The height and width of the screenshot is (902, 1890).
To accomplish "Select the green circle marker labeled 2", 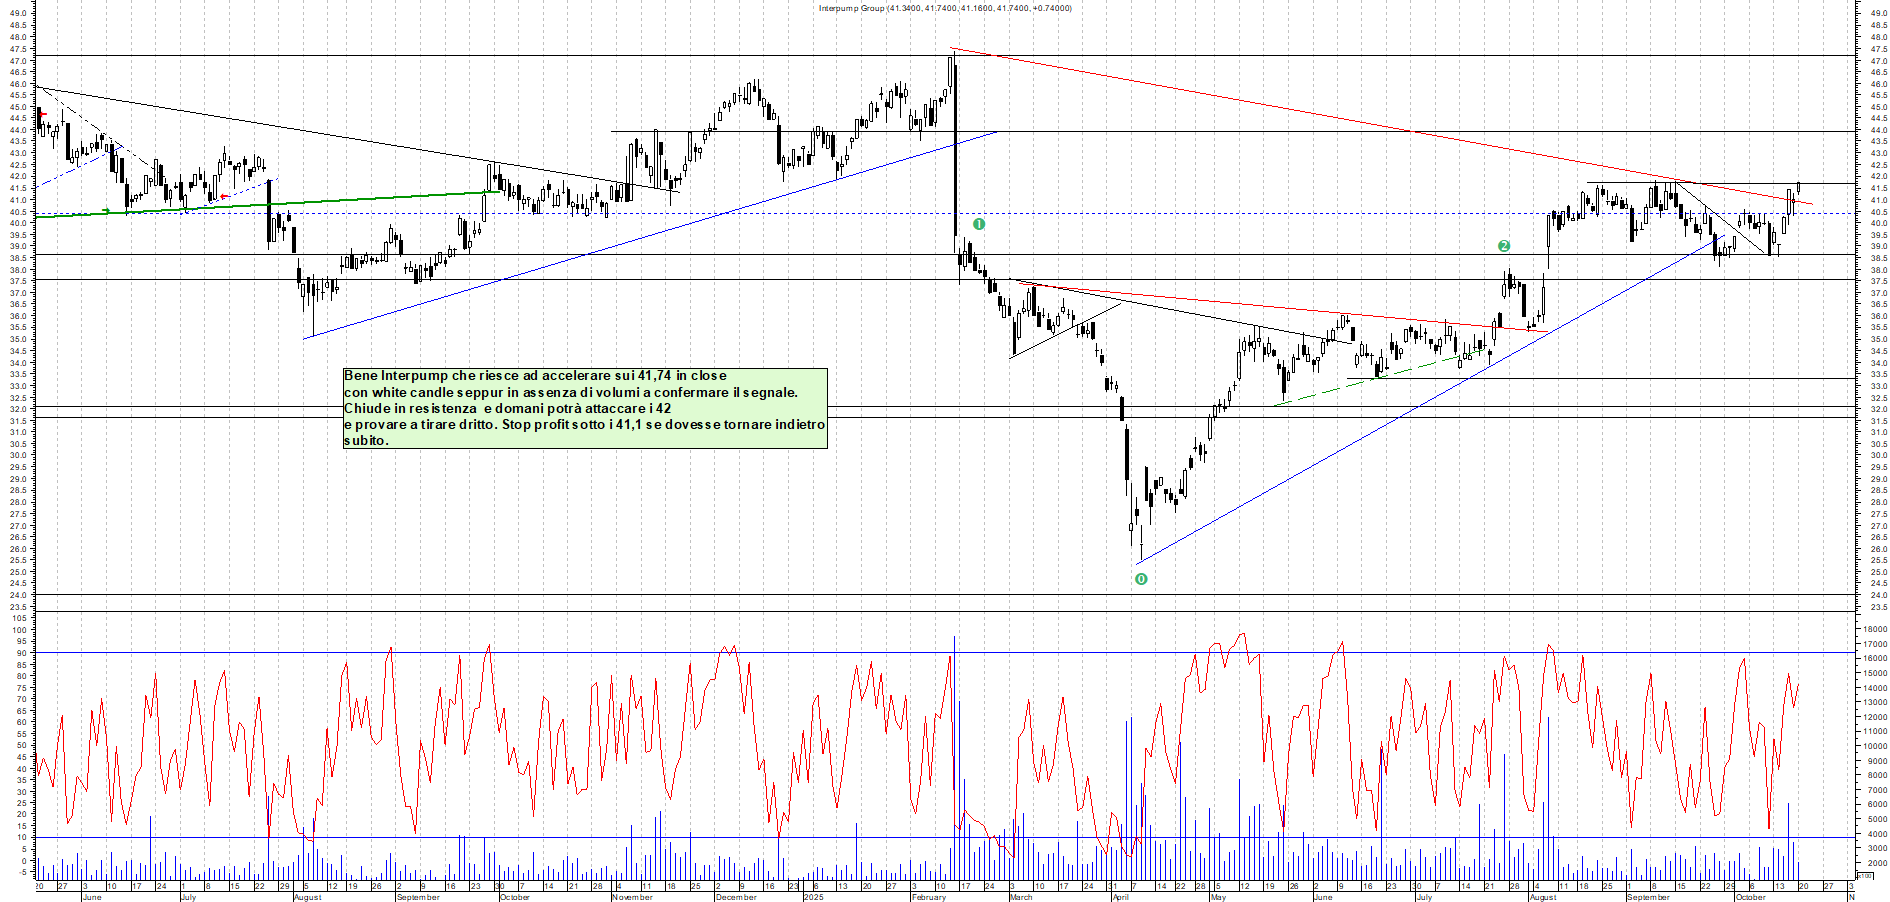I will [x=1503, y=246].
